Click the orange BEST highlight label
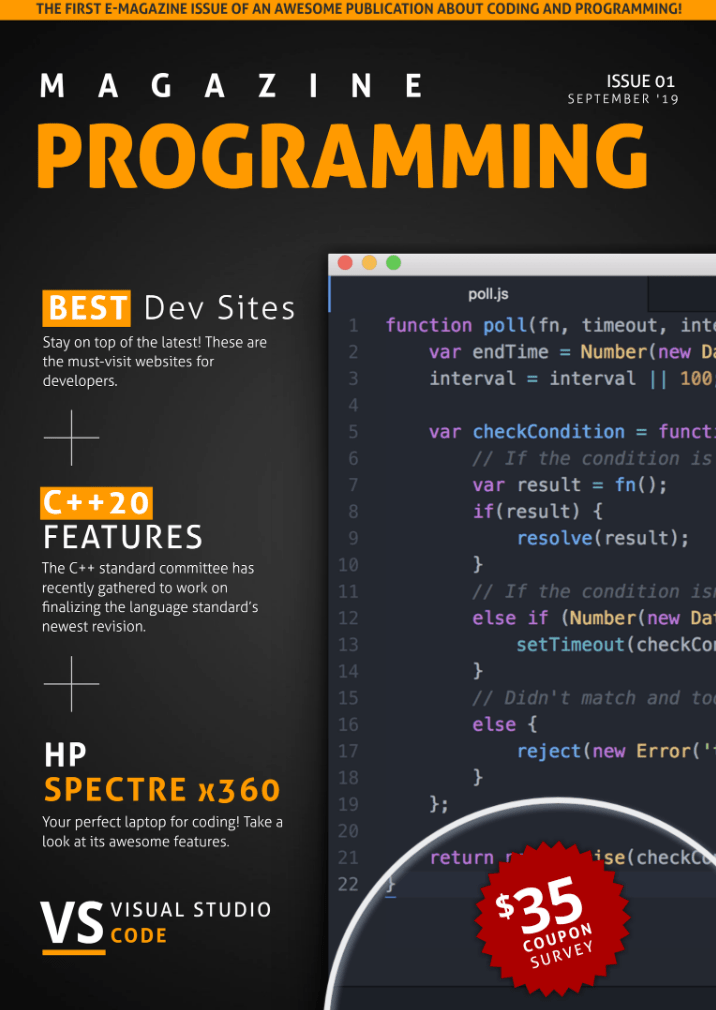The width and height of the screenshot is (716, 1010). [x=87, y=308]
